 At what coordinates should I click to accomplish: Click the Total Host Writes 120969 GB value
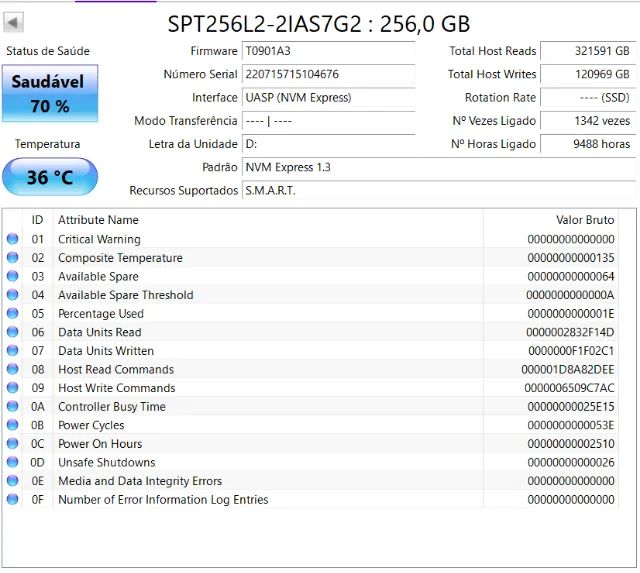pyautogui.click(x=588, y=75)
